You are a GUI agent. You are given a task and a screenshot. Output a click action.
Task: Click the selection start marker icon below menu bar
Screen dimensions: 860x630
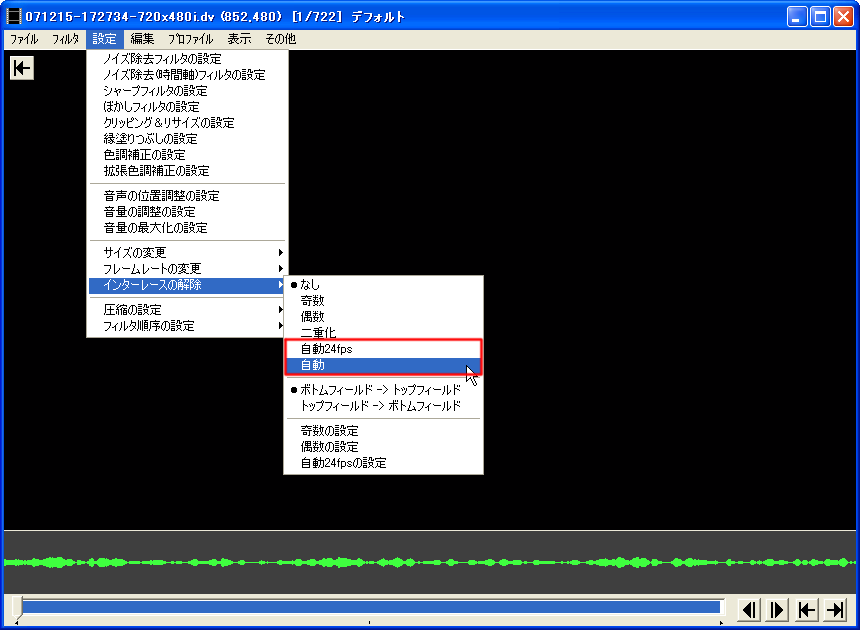point(21,68)
